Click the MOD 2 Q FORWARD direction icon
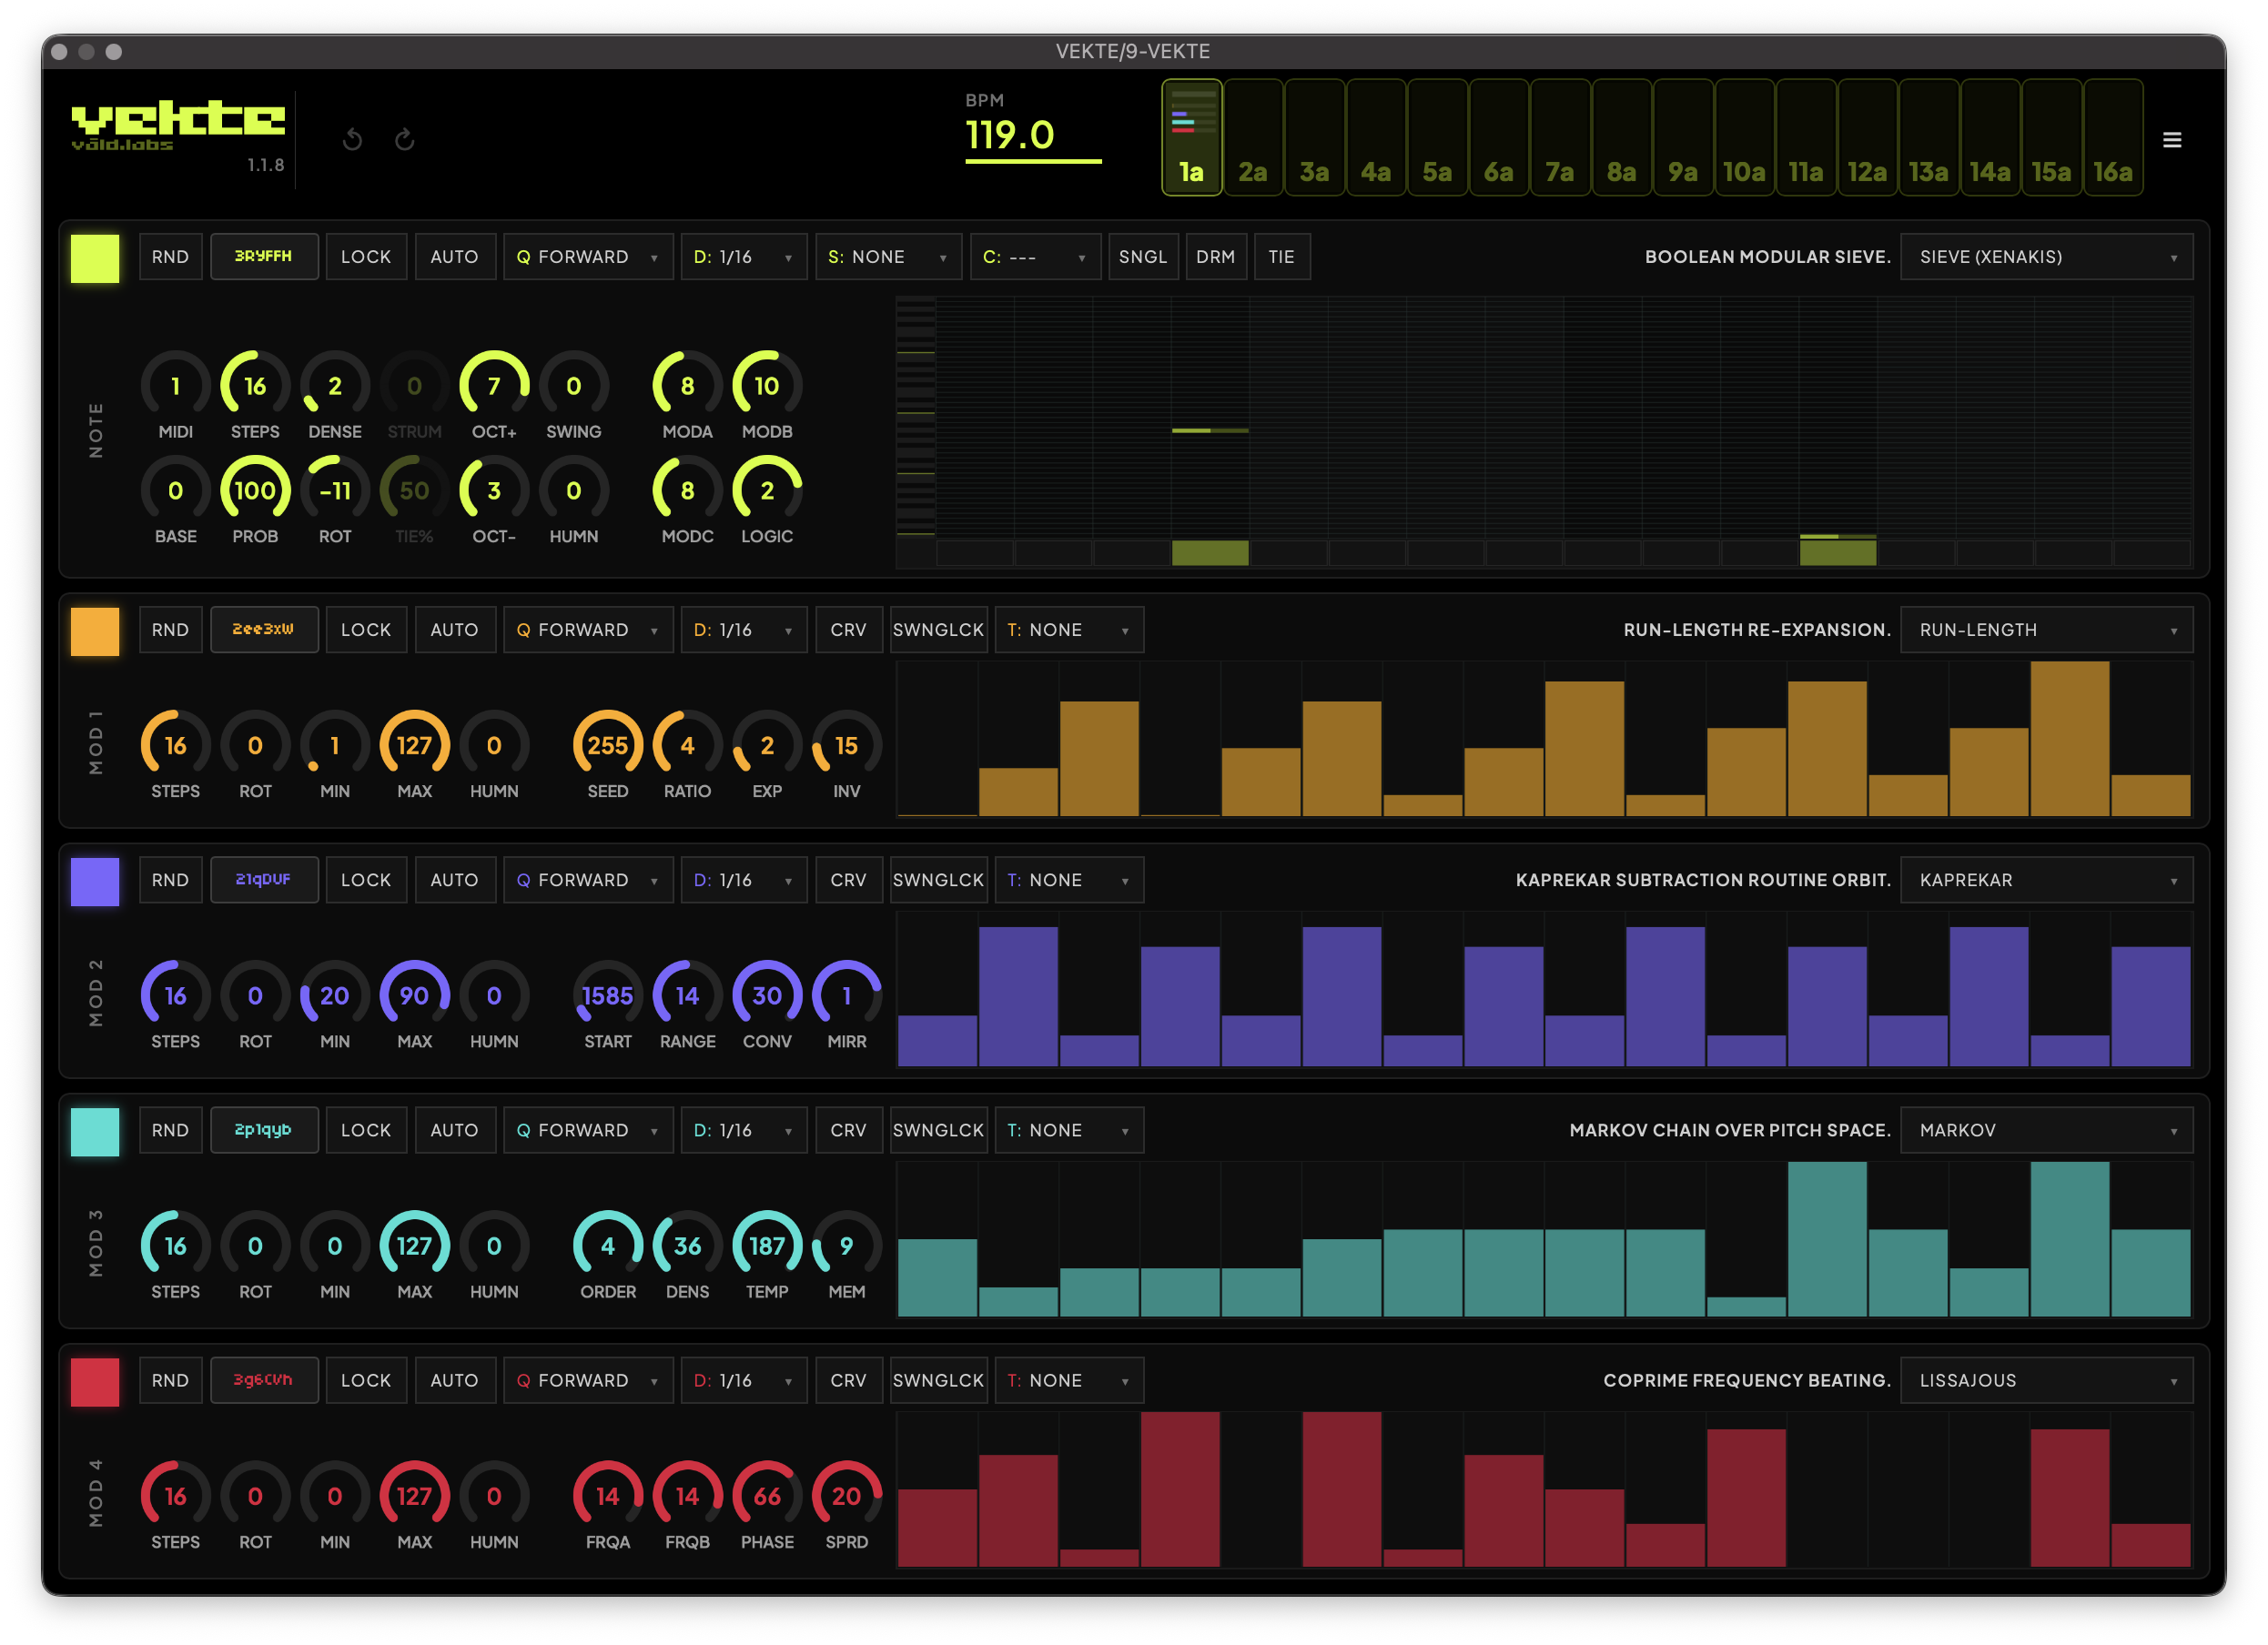The height and width of the screenshot is (1645, 2268). [x=523, y=880]
